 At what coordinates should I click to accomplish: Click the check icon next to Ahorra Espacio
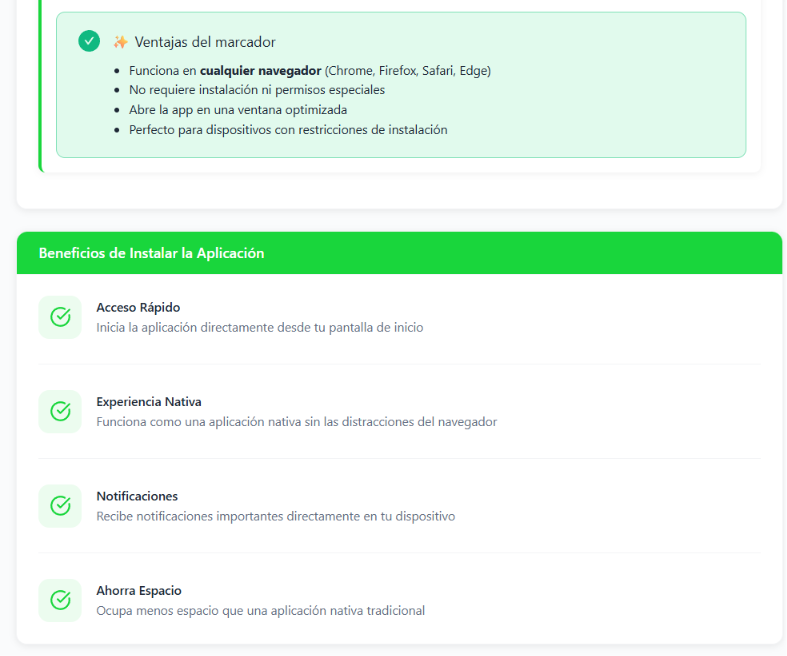pos(60,600)
